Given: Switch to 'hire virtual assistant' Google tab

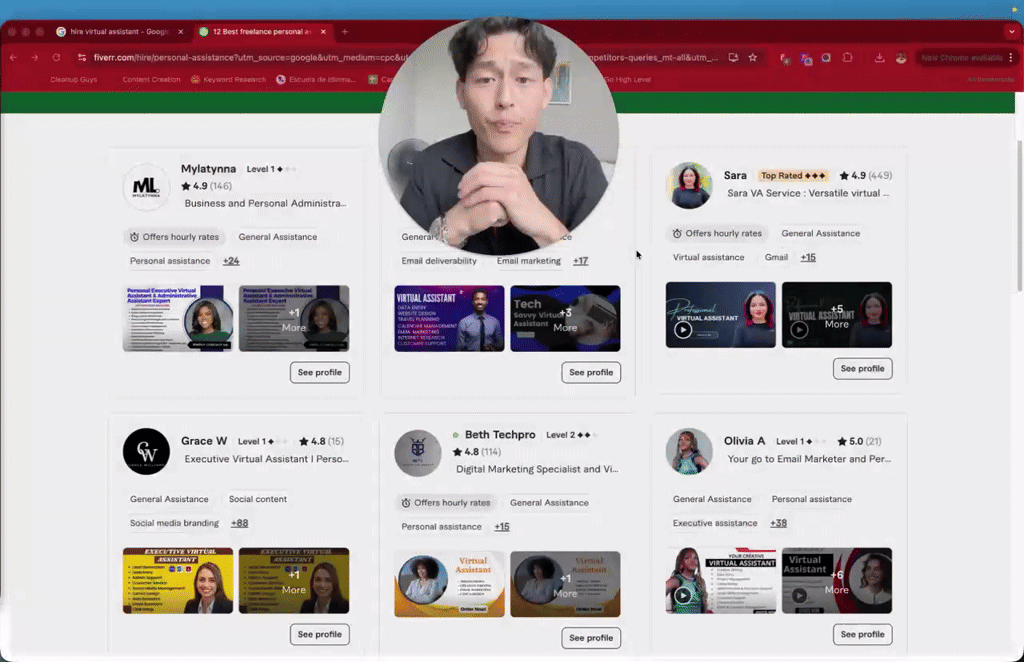Looking at the screenshot, I should click(119, 31).
